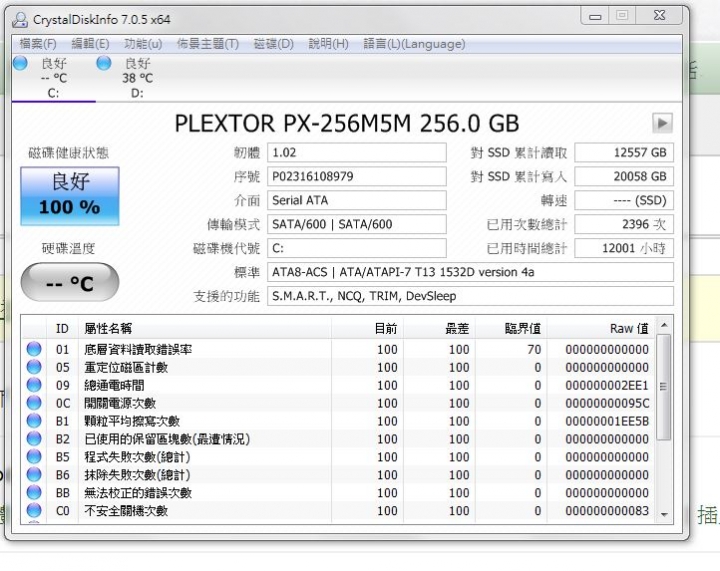This screenshot has width=720, height=571.
Task: Select the 已使用的保留區塊數(最遭情況) row
Action: (x=339, y=438)
